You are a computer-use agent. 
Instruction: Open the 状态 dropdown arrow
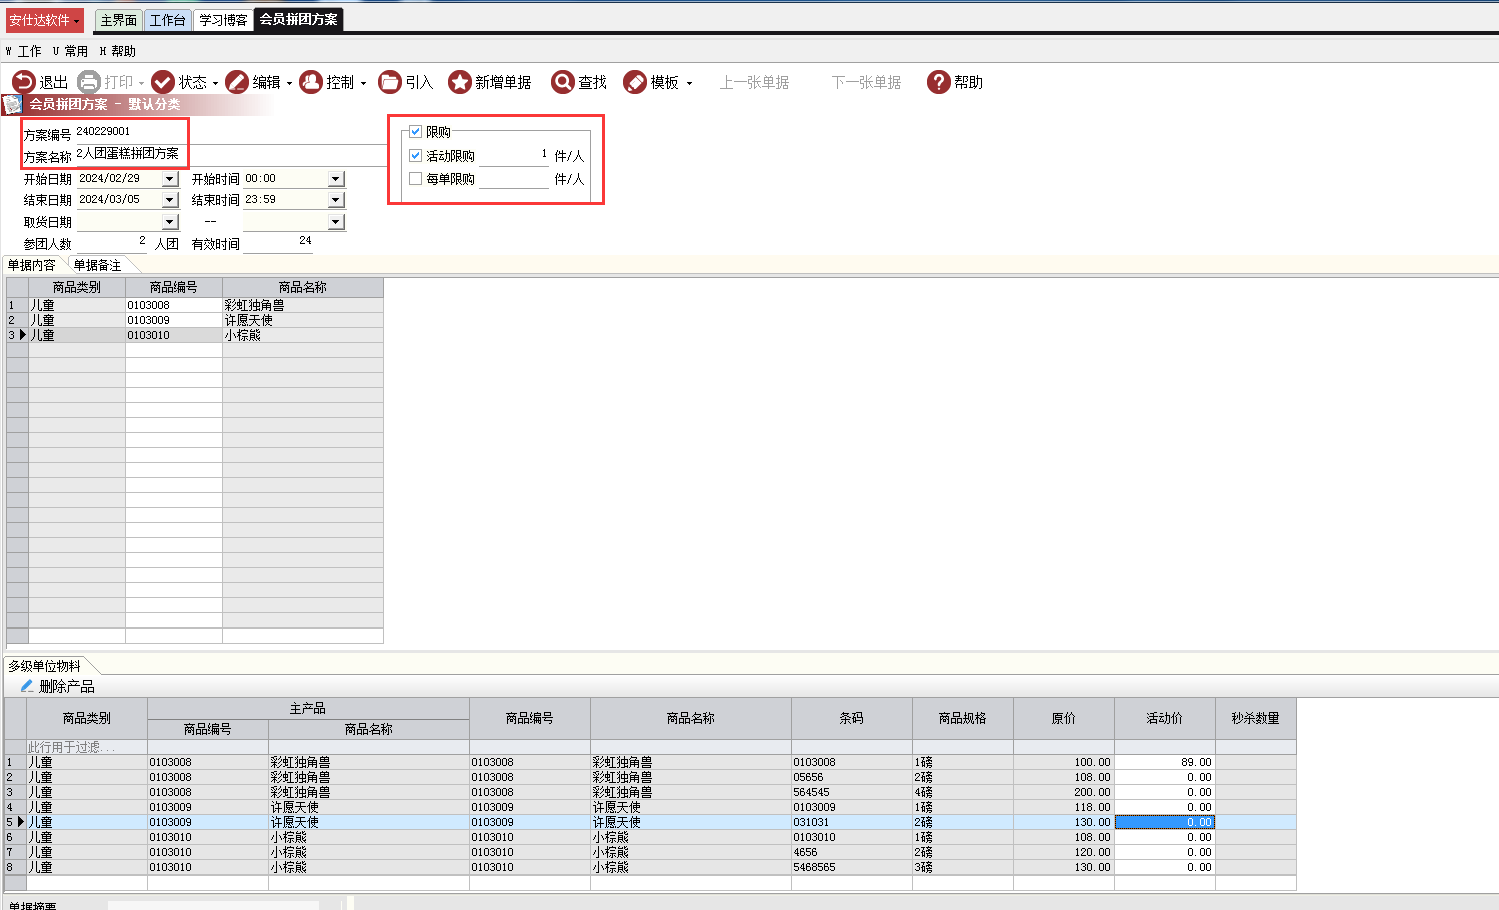point(215,83)
